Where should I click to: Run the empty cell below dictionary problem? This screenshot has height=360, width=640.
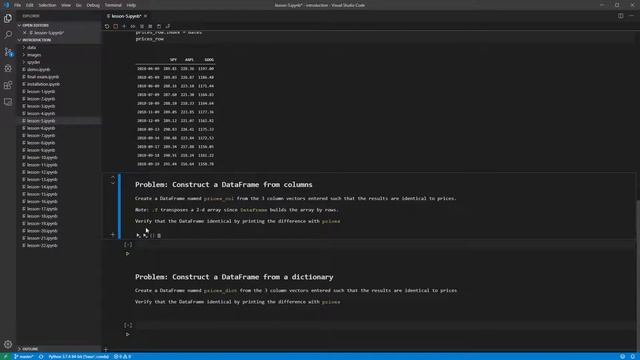127,334
